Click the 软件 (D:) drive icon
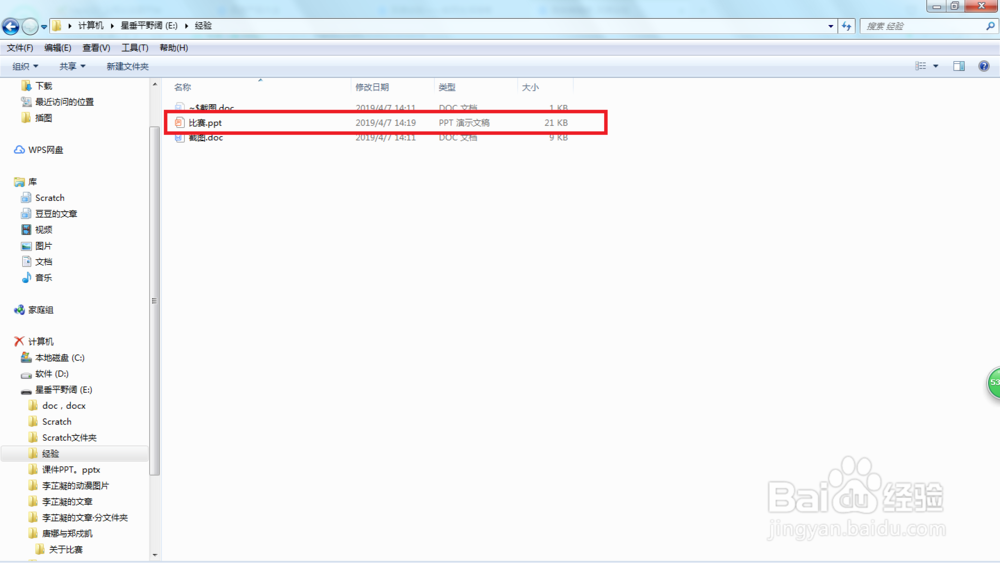 26,374
